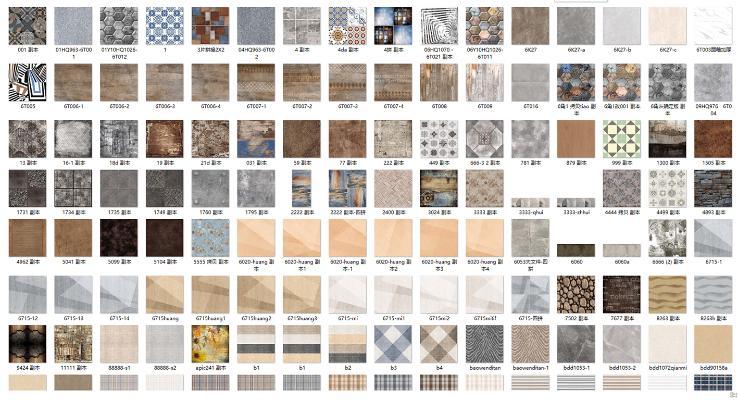This screenshot has height=400, width=738.
Task: Click the file name '1735 副本'
Action: (x=119, y=212)
